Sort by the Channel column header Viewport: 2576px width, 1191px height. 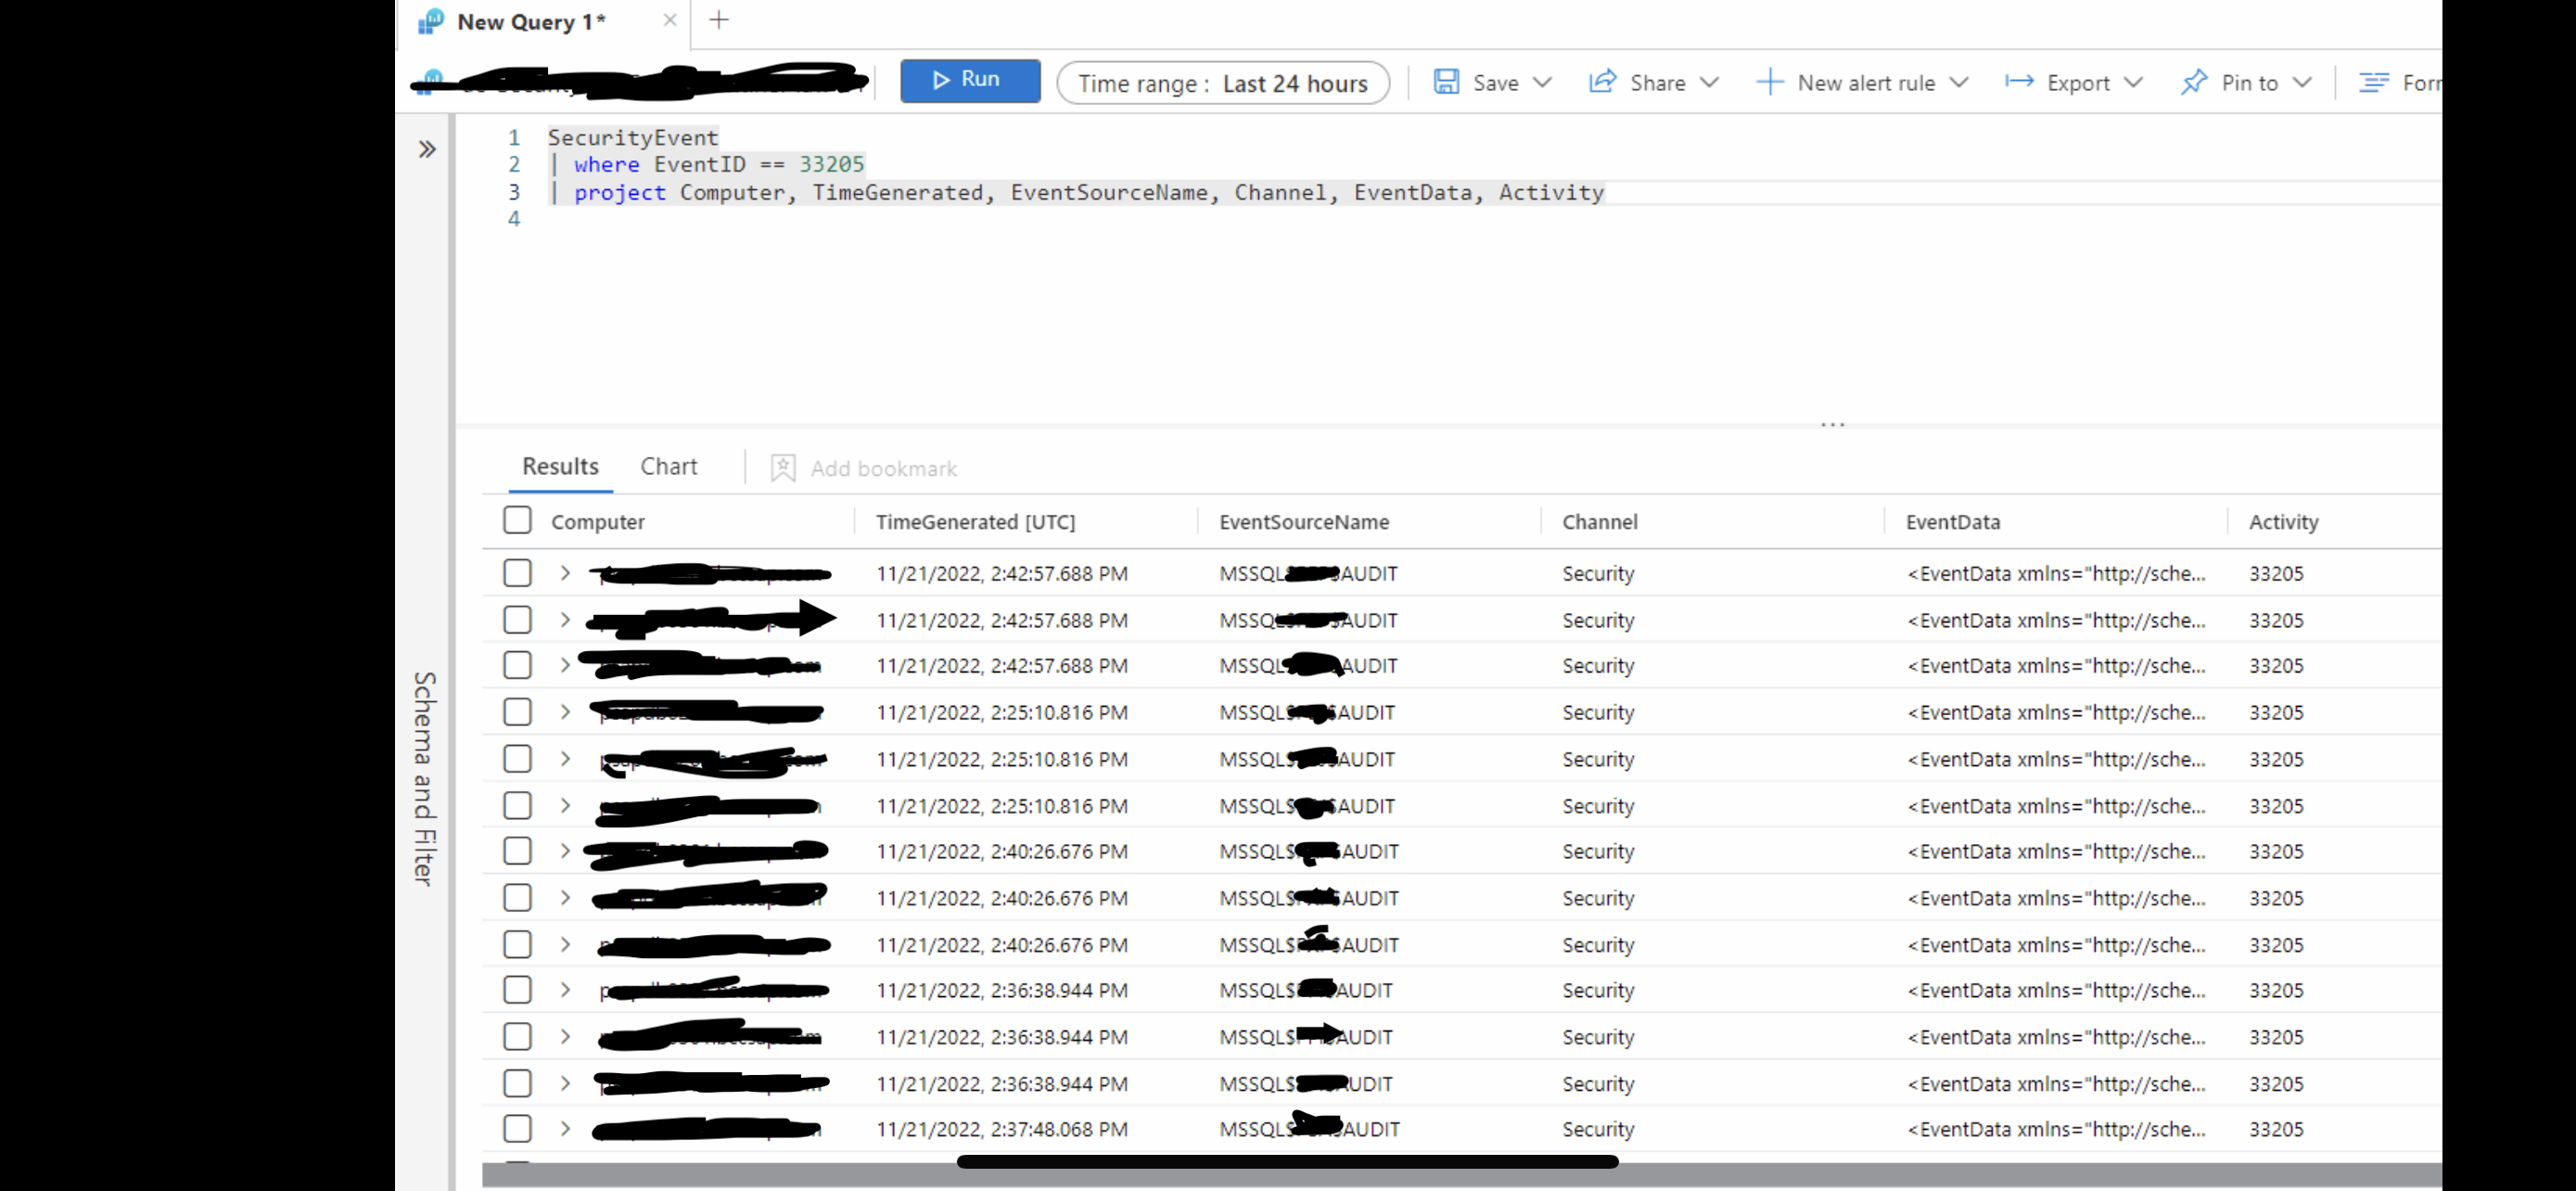pyautogui.click(x=1600, y=522)
